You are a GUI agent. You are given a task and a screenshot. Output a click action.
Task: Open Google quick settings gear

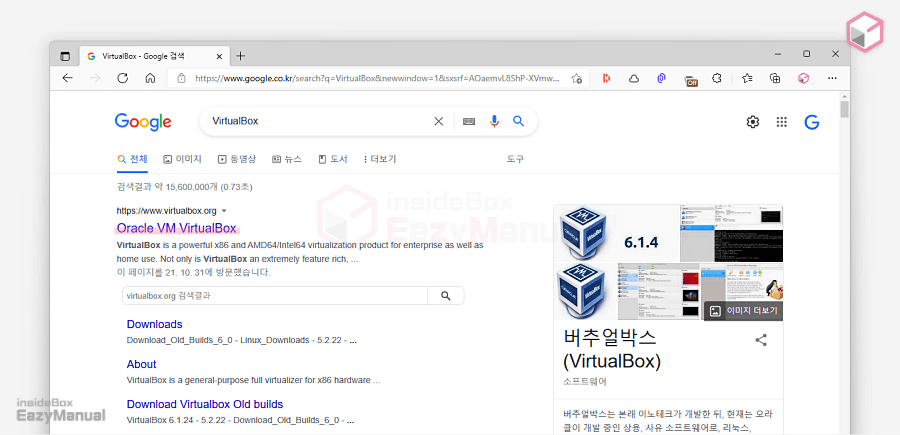pos(752,122)
